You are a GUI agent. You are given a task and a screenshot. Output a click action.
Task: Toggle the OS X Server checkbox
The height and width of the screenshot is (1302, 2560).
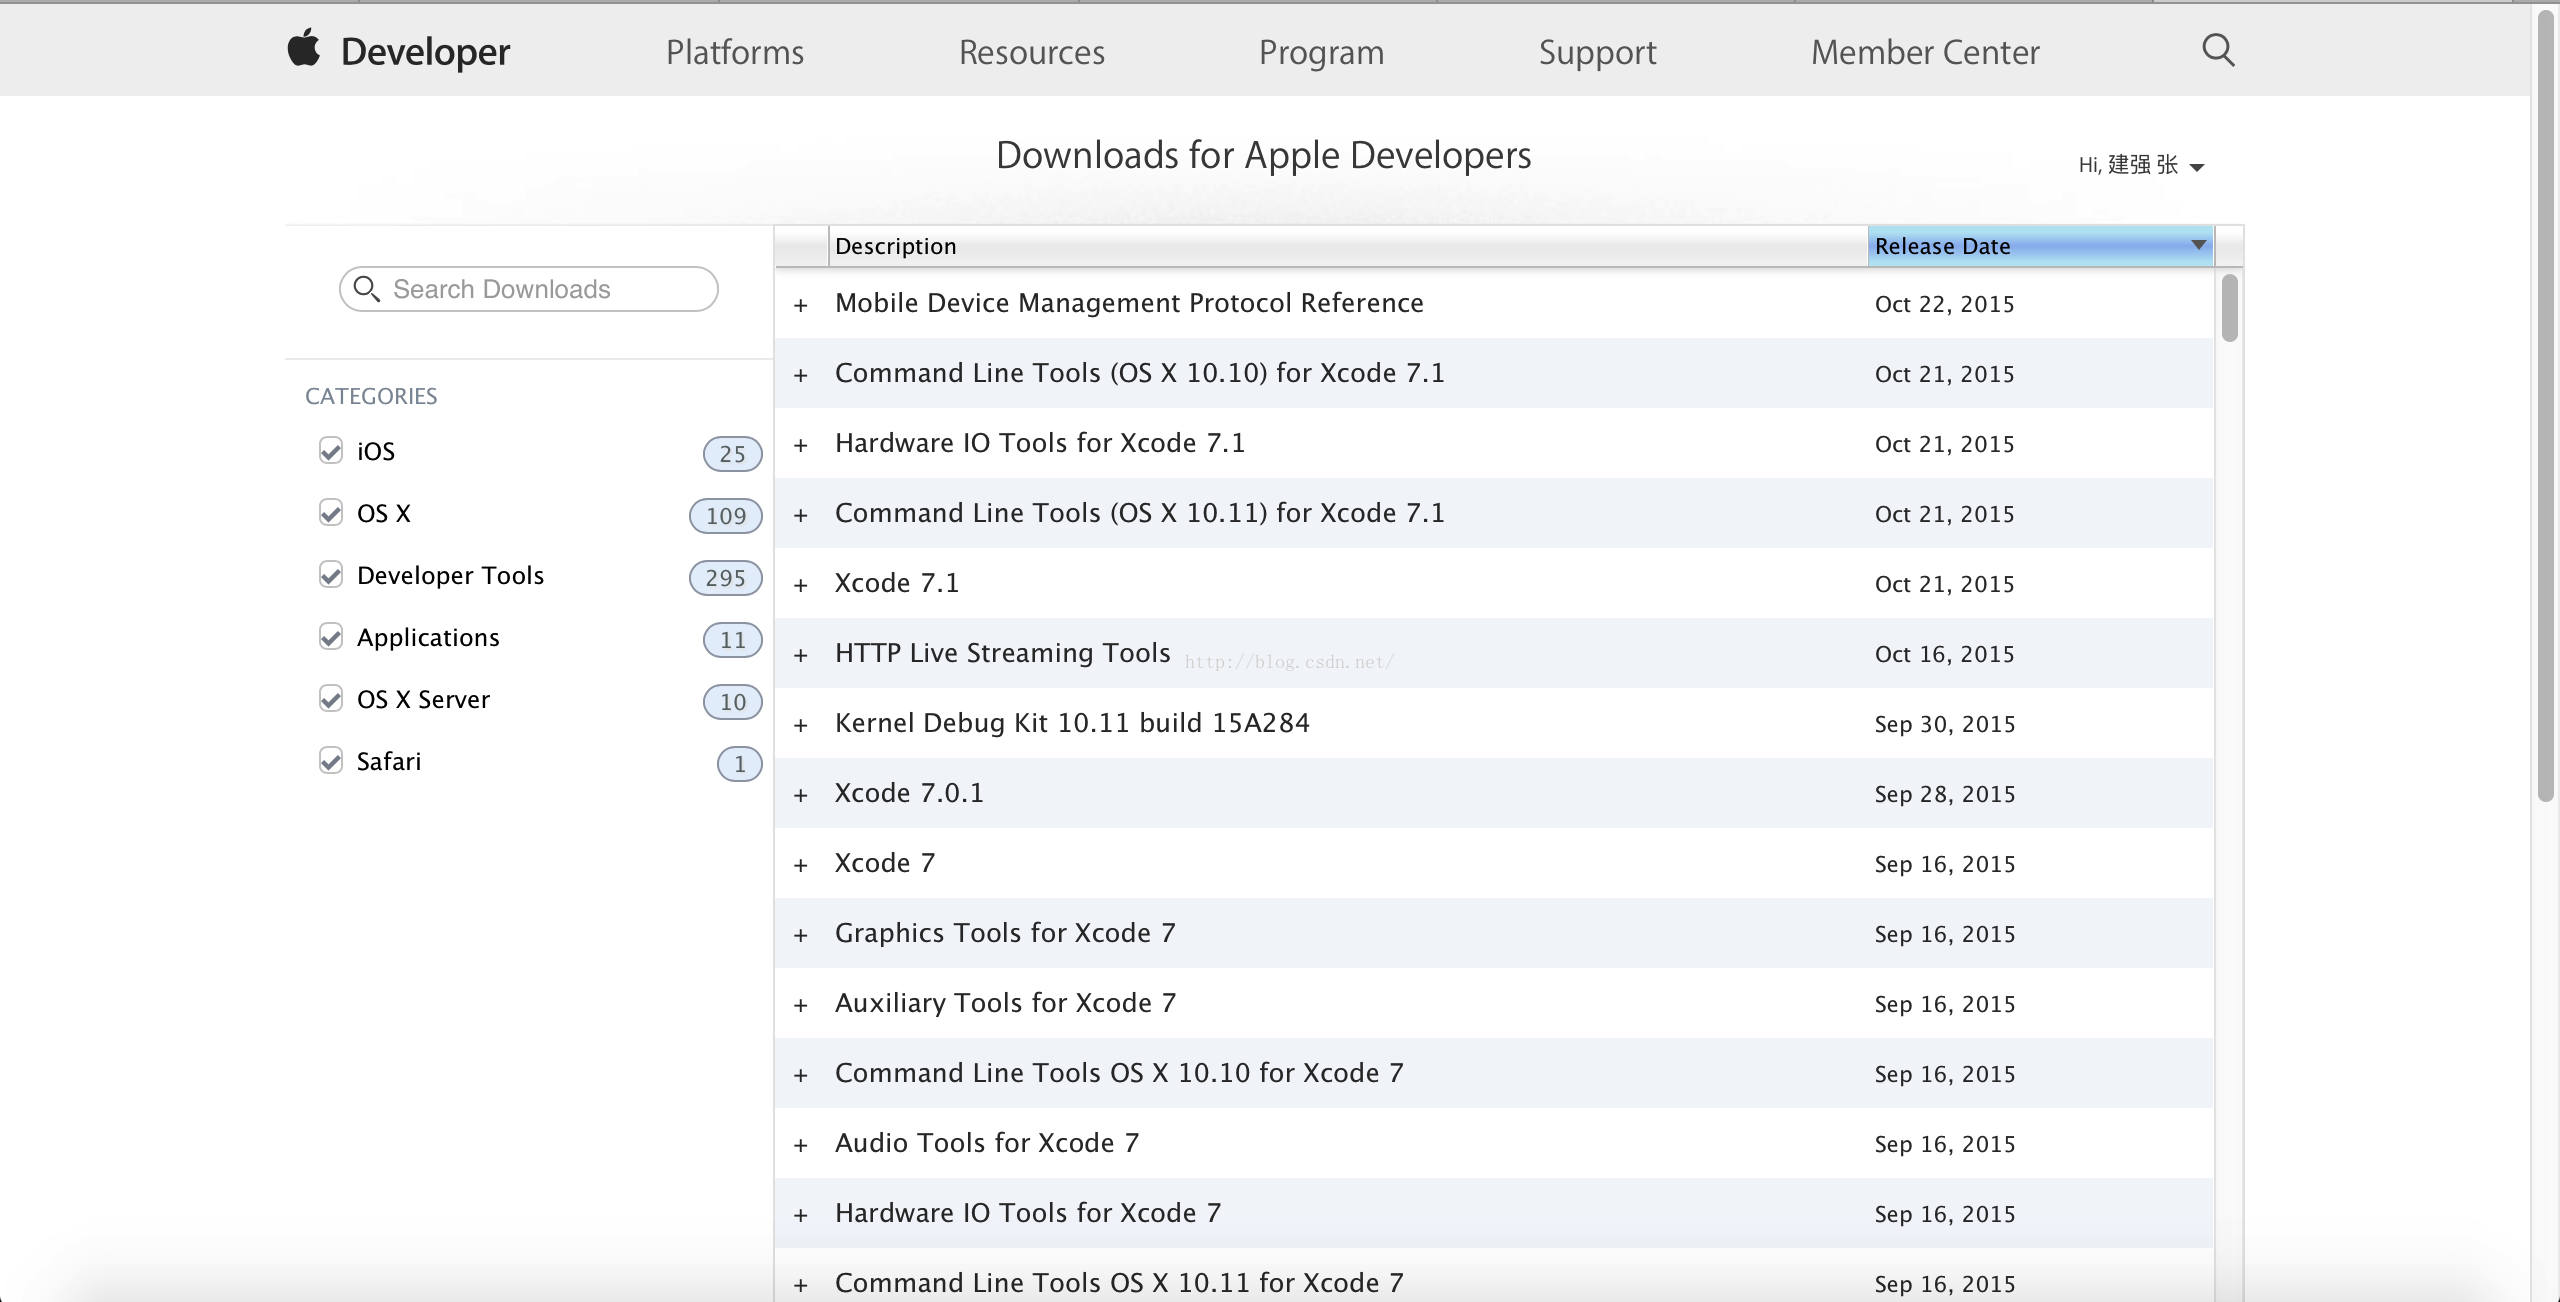pyautogui.click(x=331, y=698)
